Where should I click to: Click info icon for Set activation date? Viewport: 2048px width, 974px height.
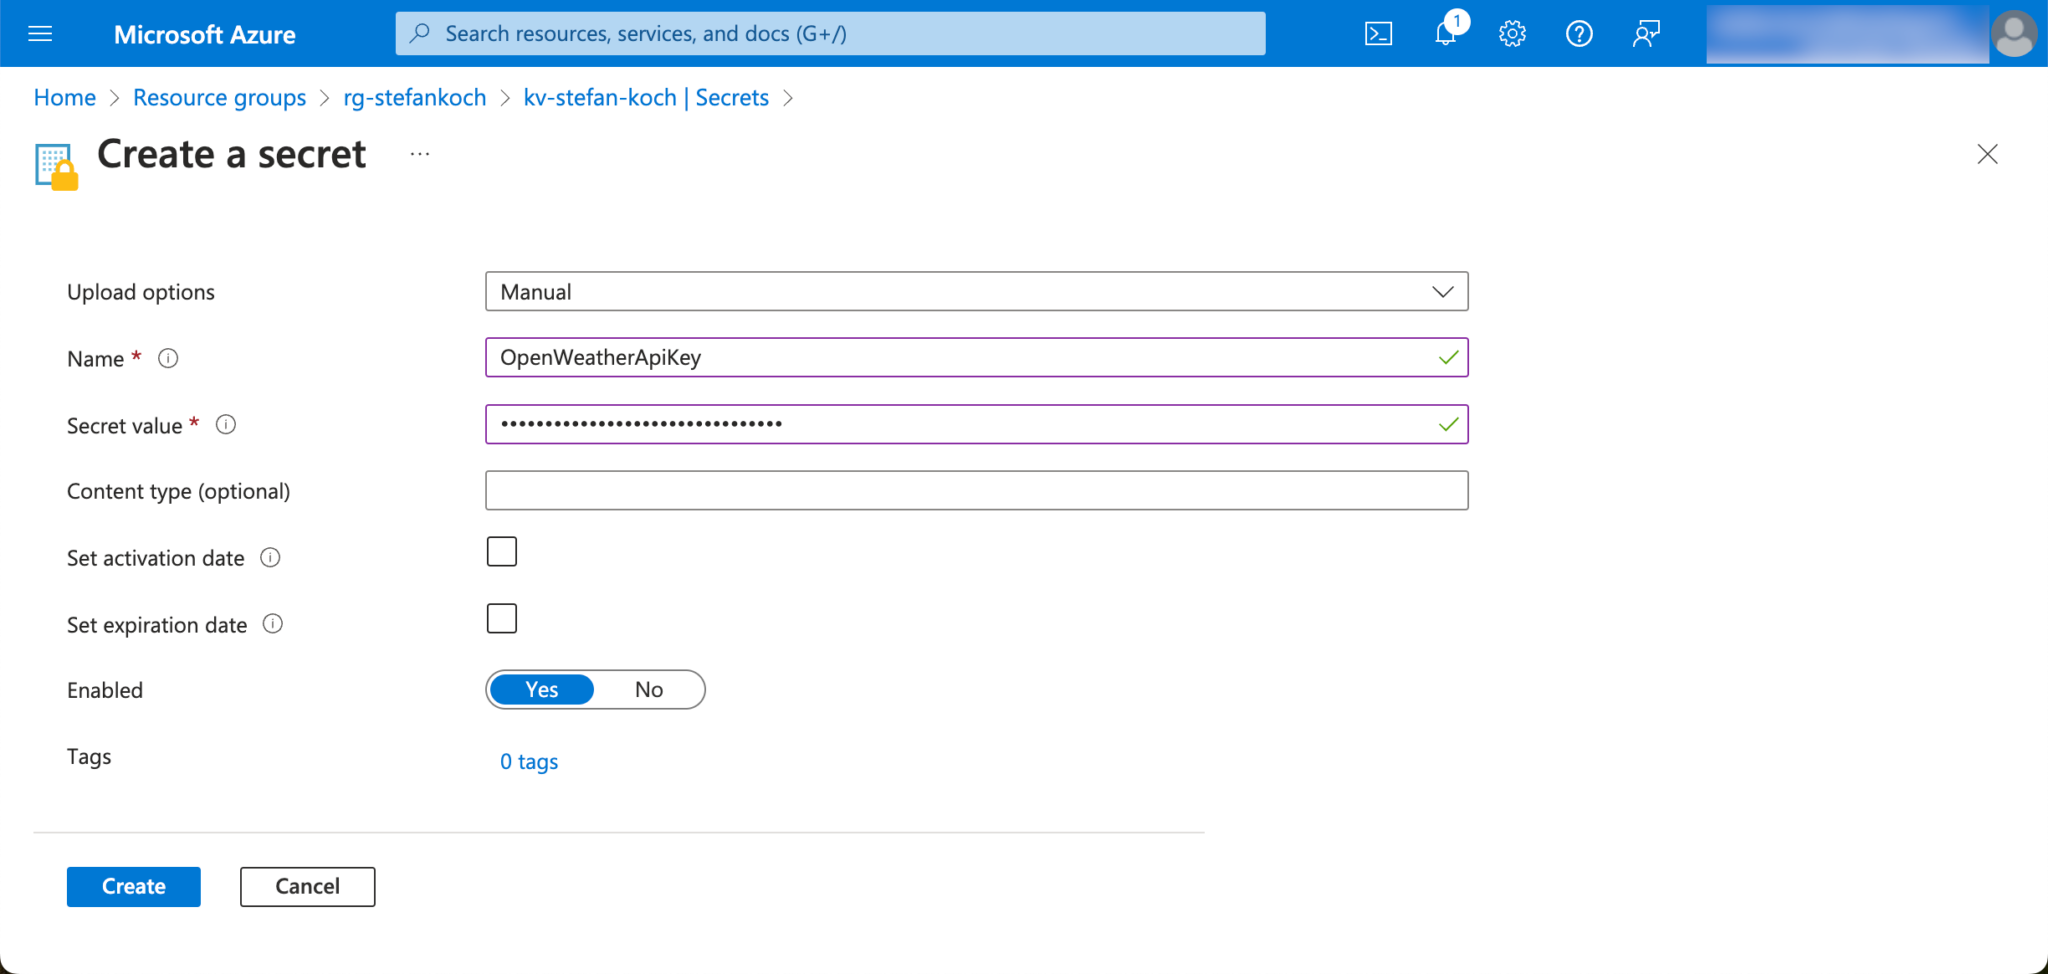(x=270, y=558)
